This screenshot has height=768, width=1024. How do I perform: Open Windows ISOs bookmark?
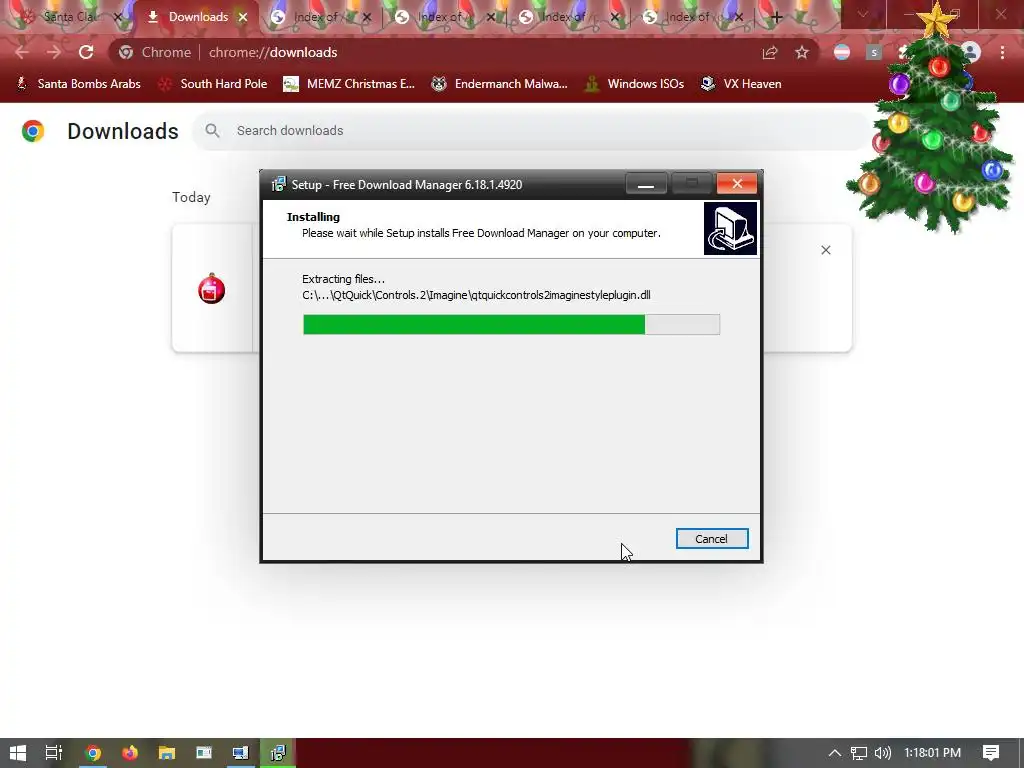click(634, 84)
